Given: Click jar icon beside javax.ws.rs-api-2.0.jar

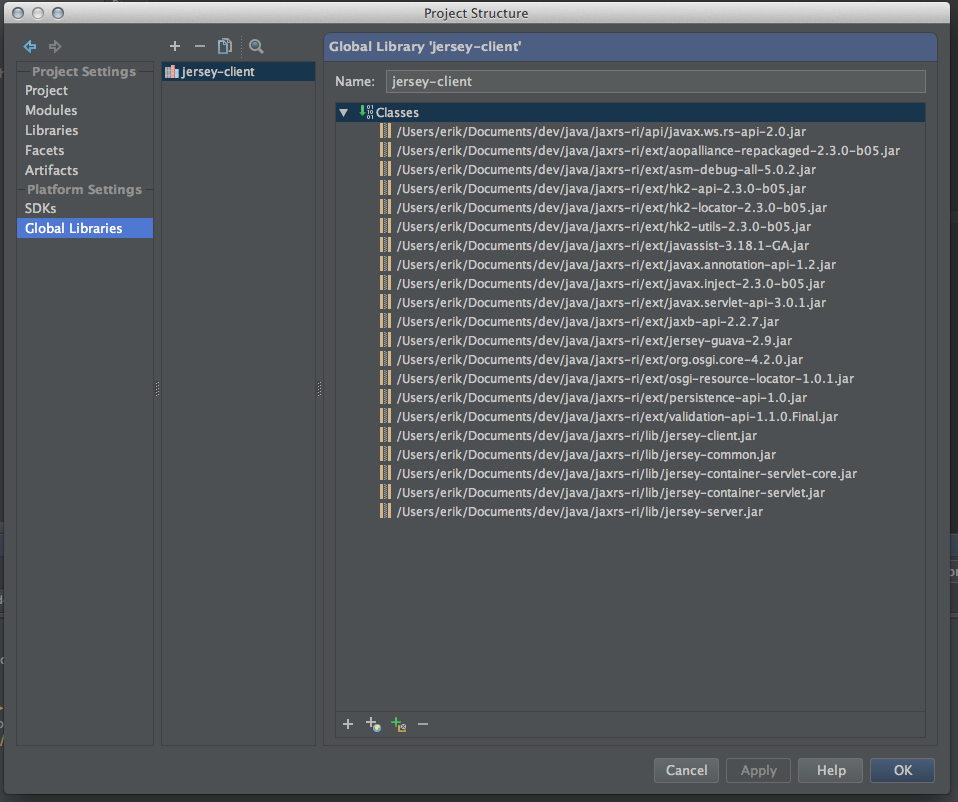Looking at the screenshot, I should coord(385,131).
